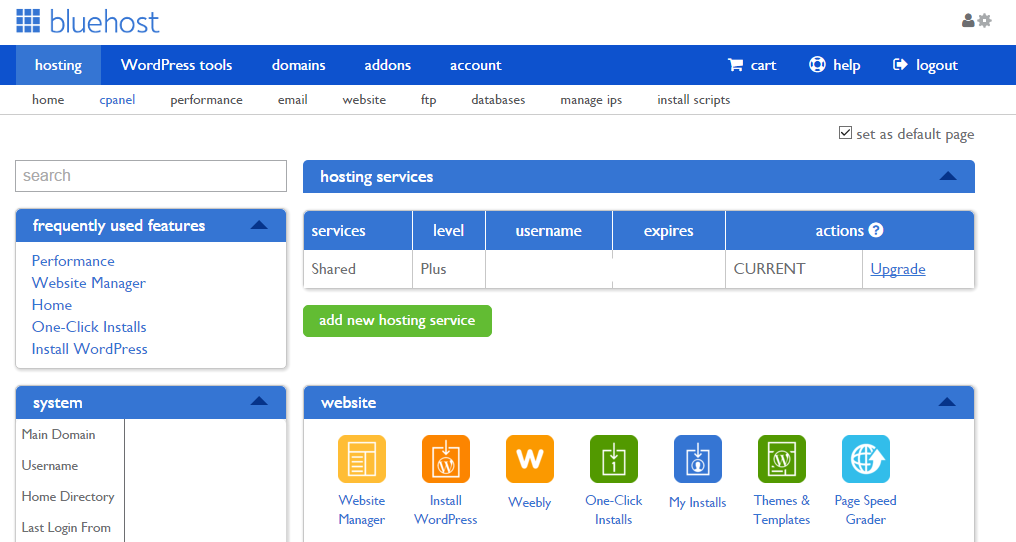Uncheck the set as default page checkbox
The image size is (1016, 542).
(x=845, y=133)
